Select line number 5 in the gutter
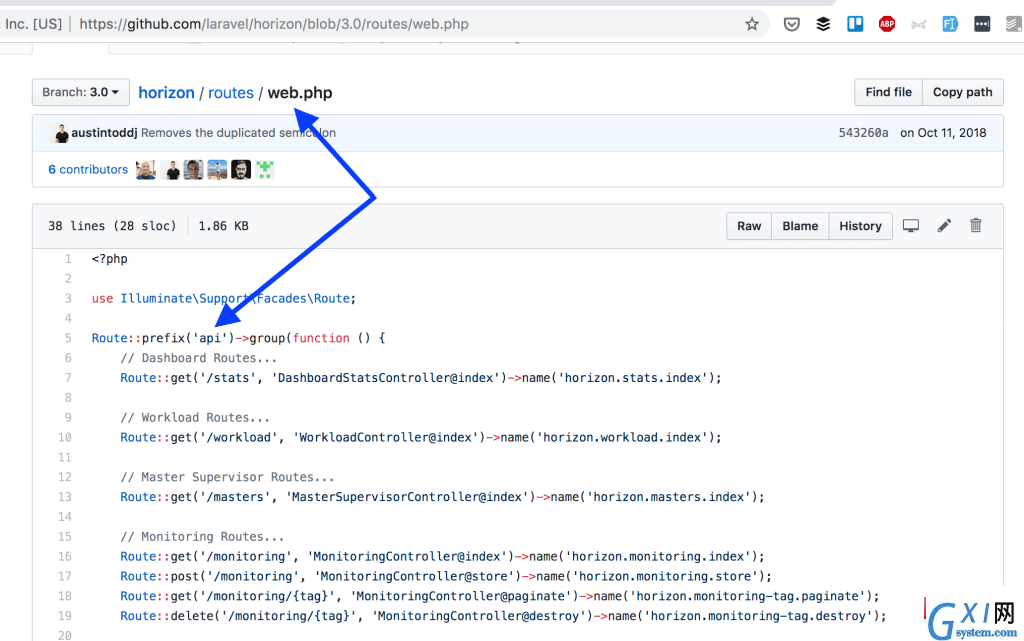Image resolution: width=1024 pixels, height=641 pixels. tap(68, 338)
